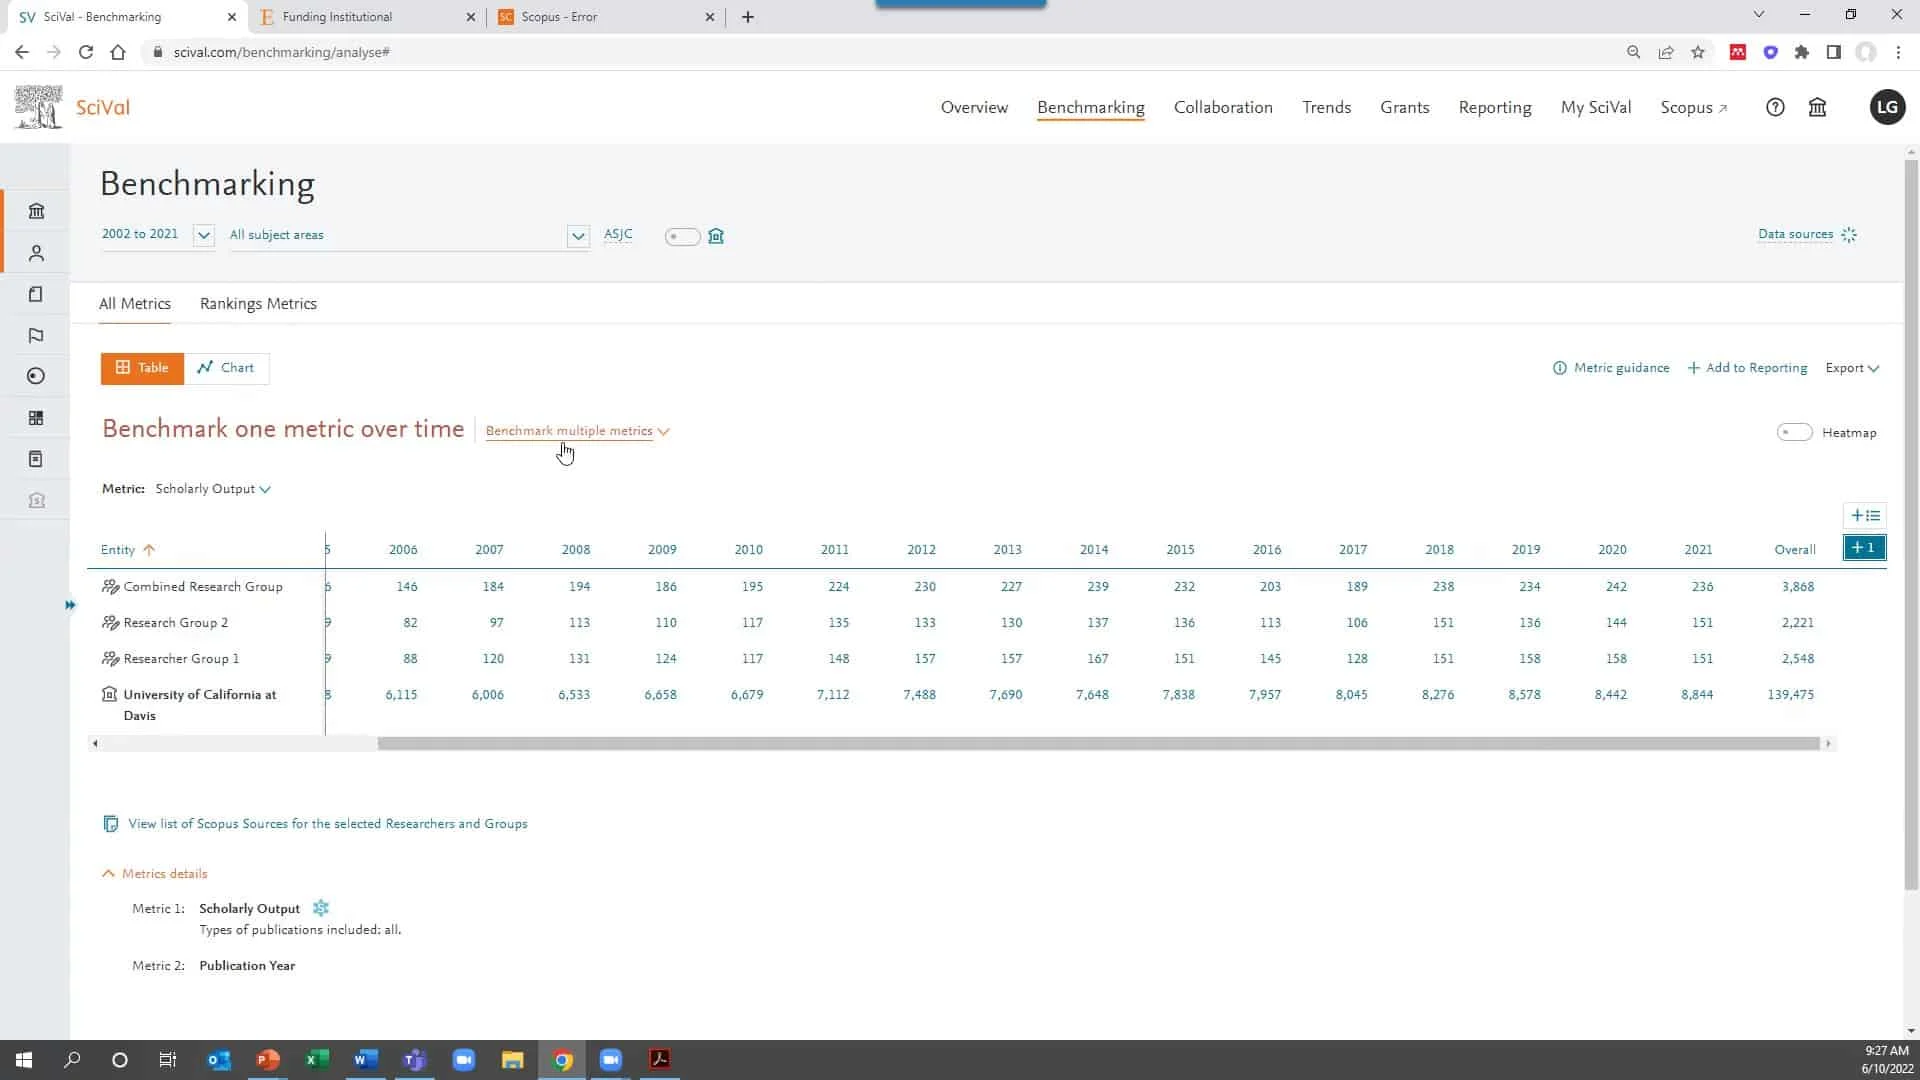The height and width of the screenshot is (1080, 1920).
Task: Switch the view to Chart
Action: coord(226,368)
